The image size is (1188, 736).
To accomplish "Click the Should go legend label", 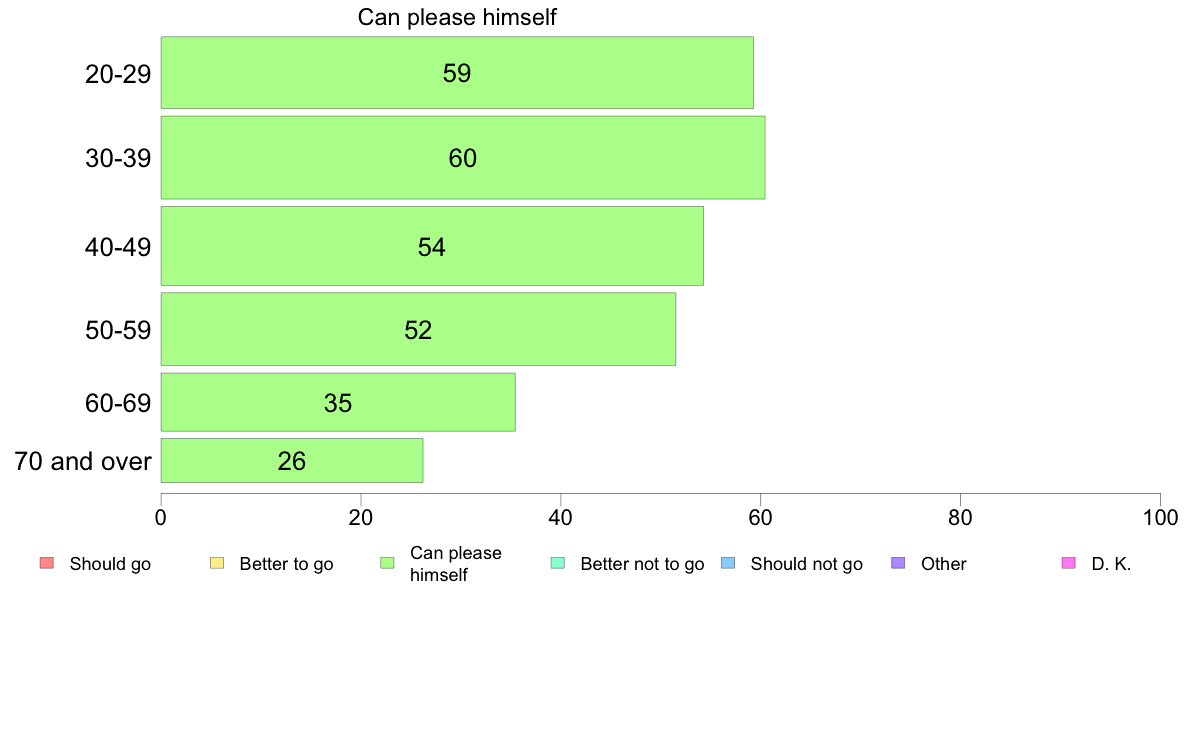I will click(110, 564).
